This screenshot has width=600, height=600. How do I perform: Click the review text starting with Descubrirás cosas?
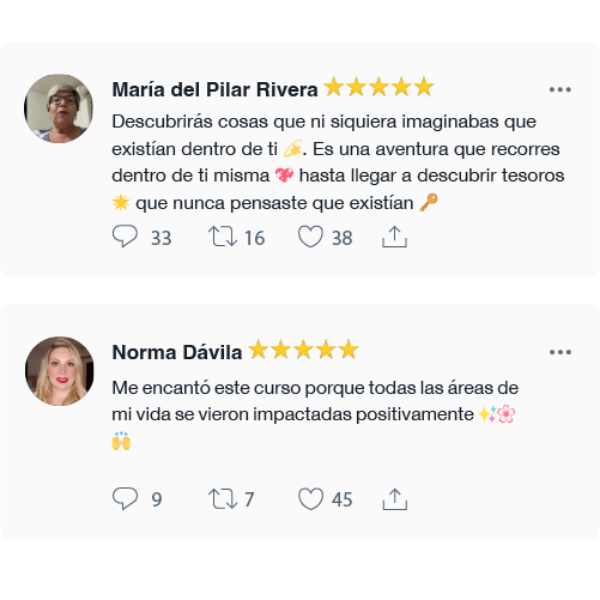coord(338,162)
